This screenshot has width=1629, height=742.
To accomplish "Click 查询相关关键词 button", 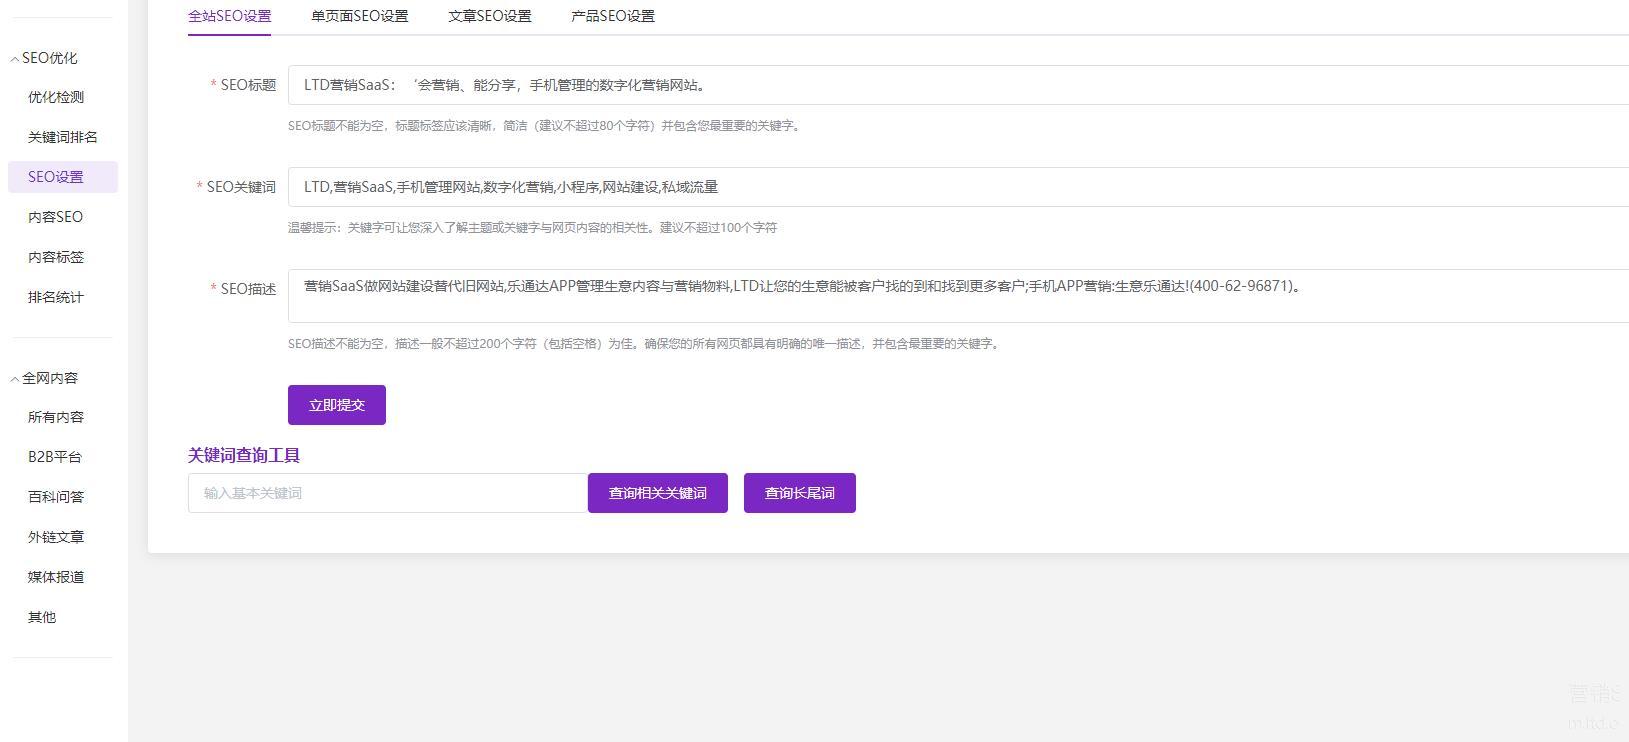I will click(x=658, y=493).
